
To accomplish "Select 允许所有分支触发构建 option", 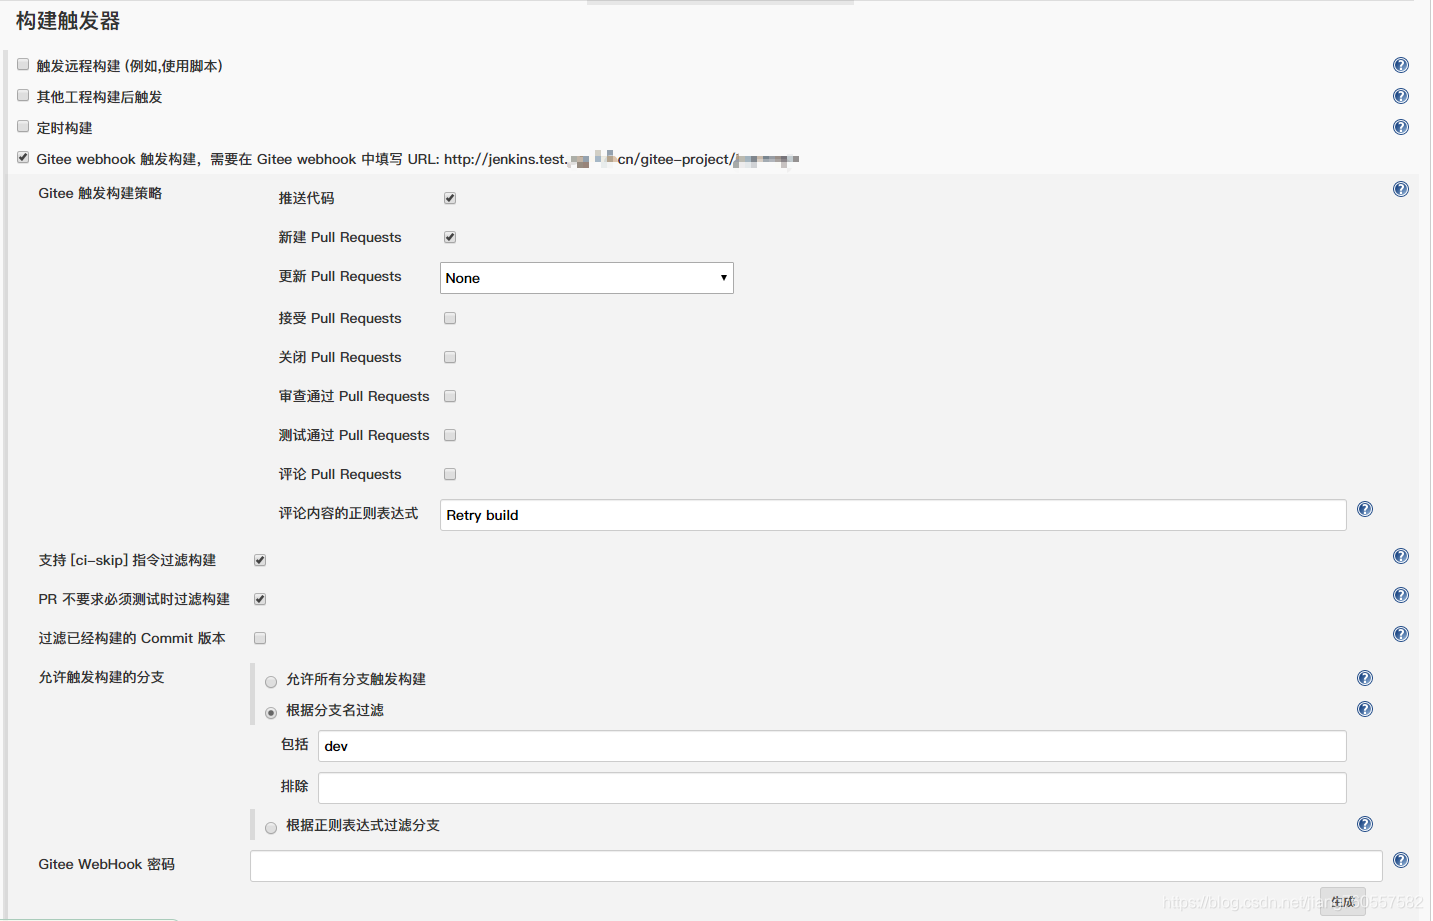I will coord(271,681).
